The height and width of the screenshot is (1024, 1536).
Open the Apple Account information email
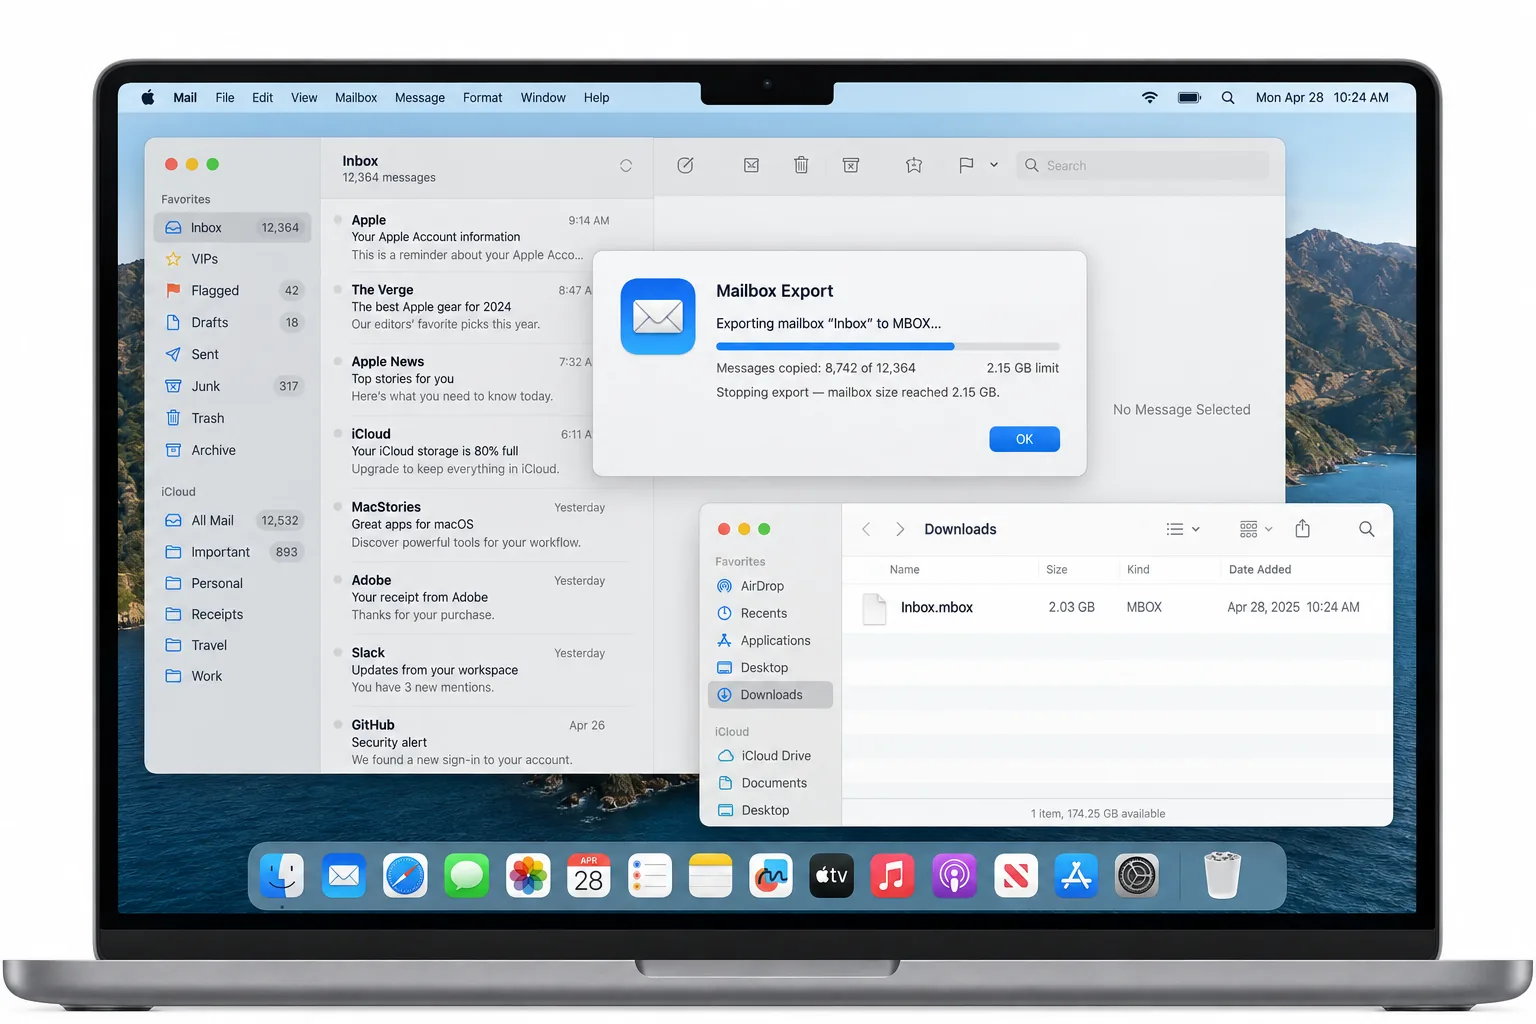pos(480,238)
